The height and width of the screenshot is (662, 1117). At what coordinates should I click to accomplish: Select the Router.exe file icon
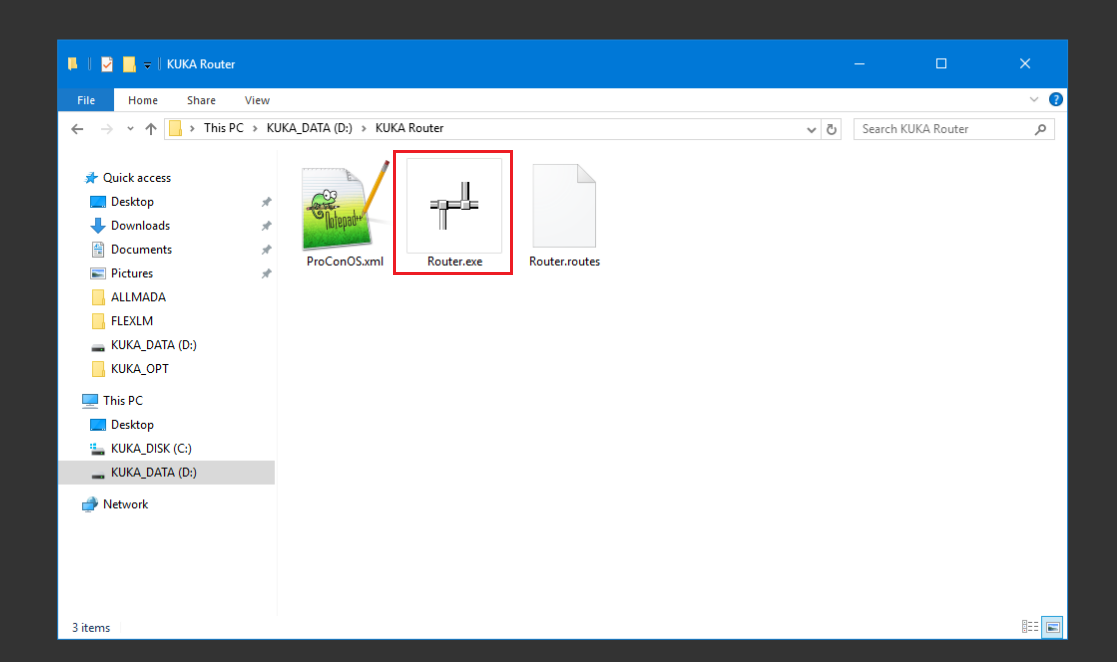454,206
